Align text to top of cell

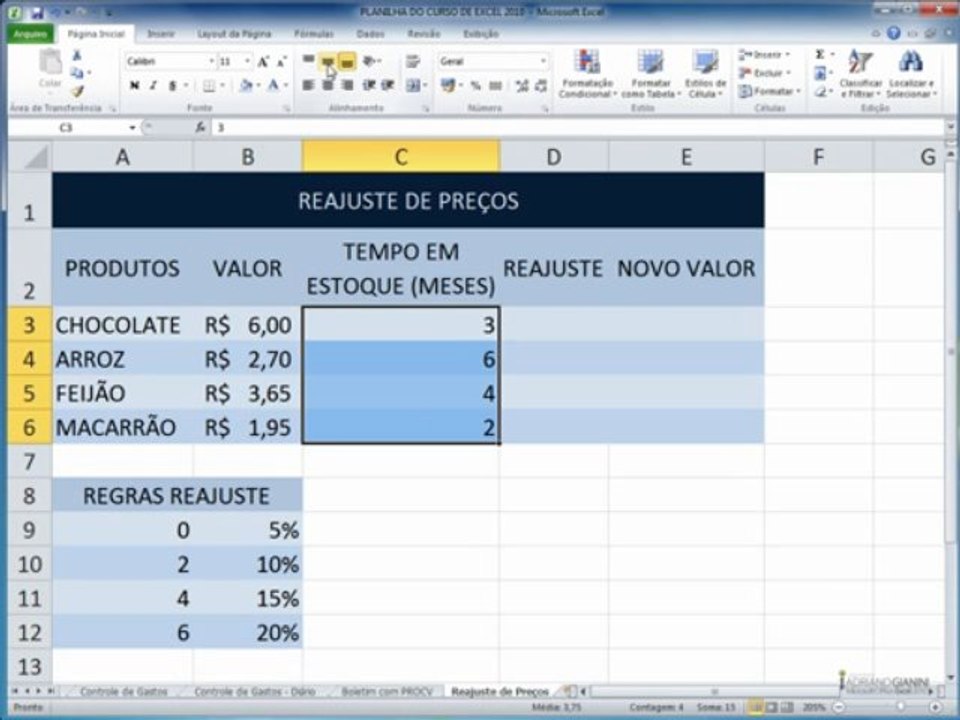point(309,61)
